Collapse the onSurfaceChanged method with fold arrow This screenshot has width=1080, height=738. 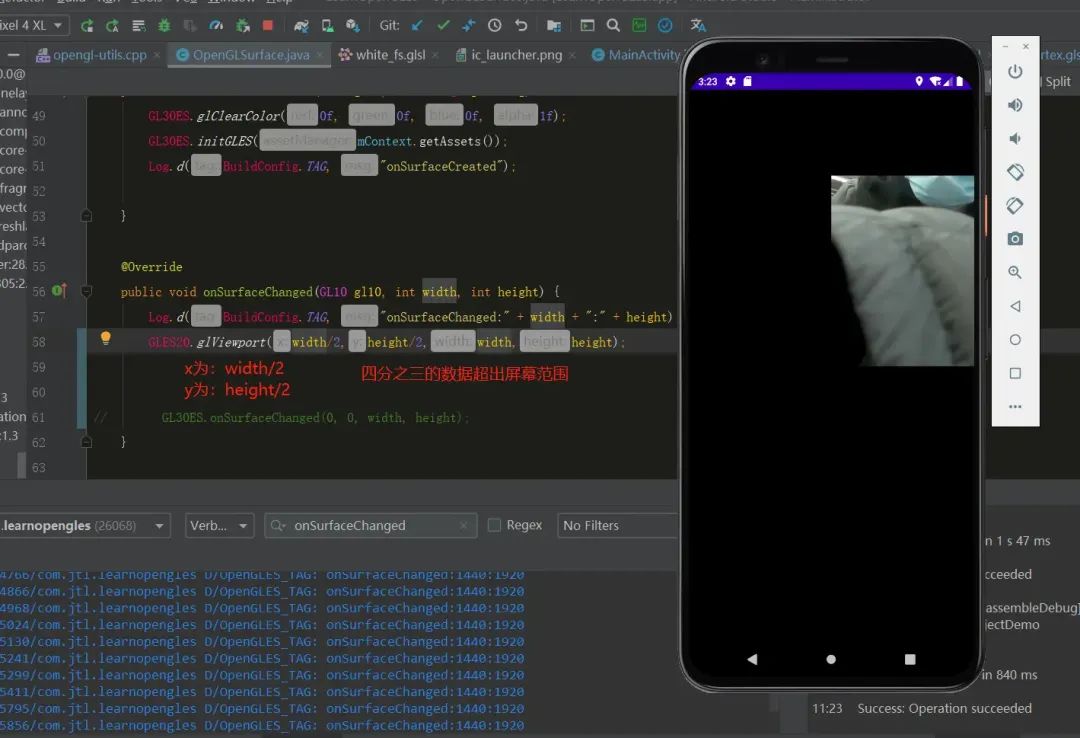86,291
